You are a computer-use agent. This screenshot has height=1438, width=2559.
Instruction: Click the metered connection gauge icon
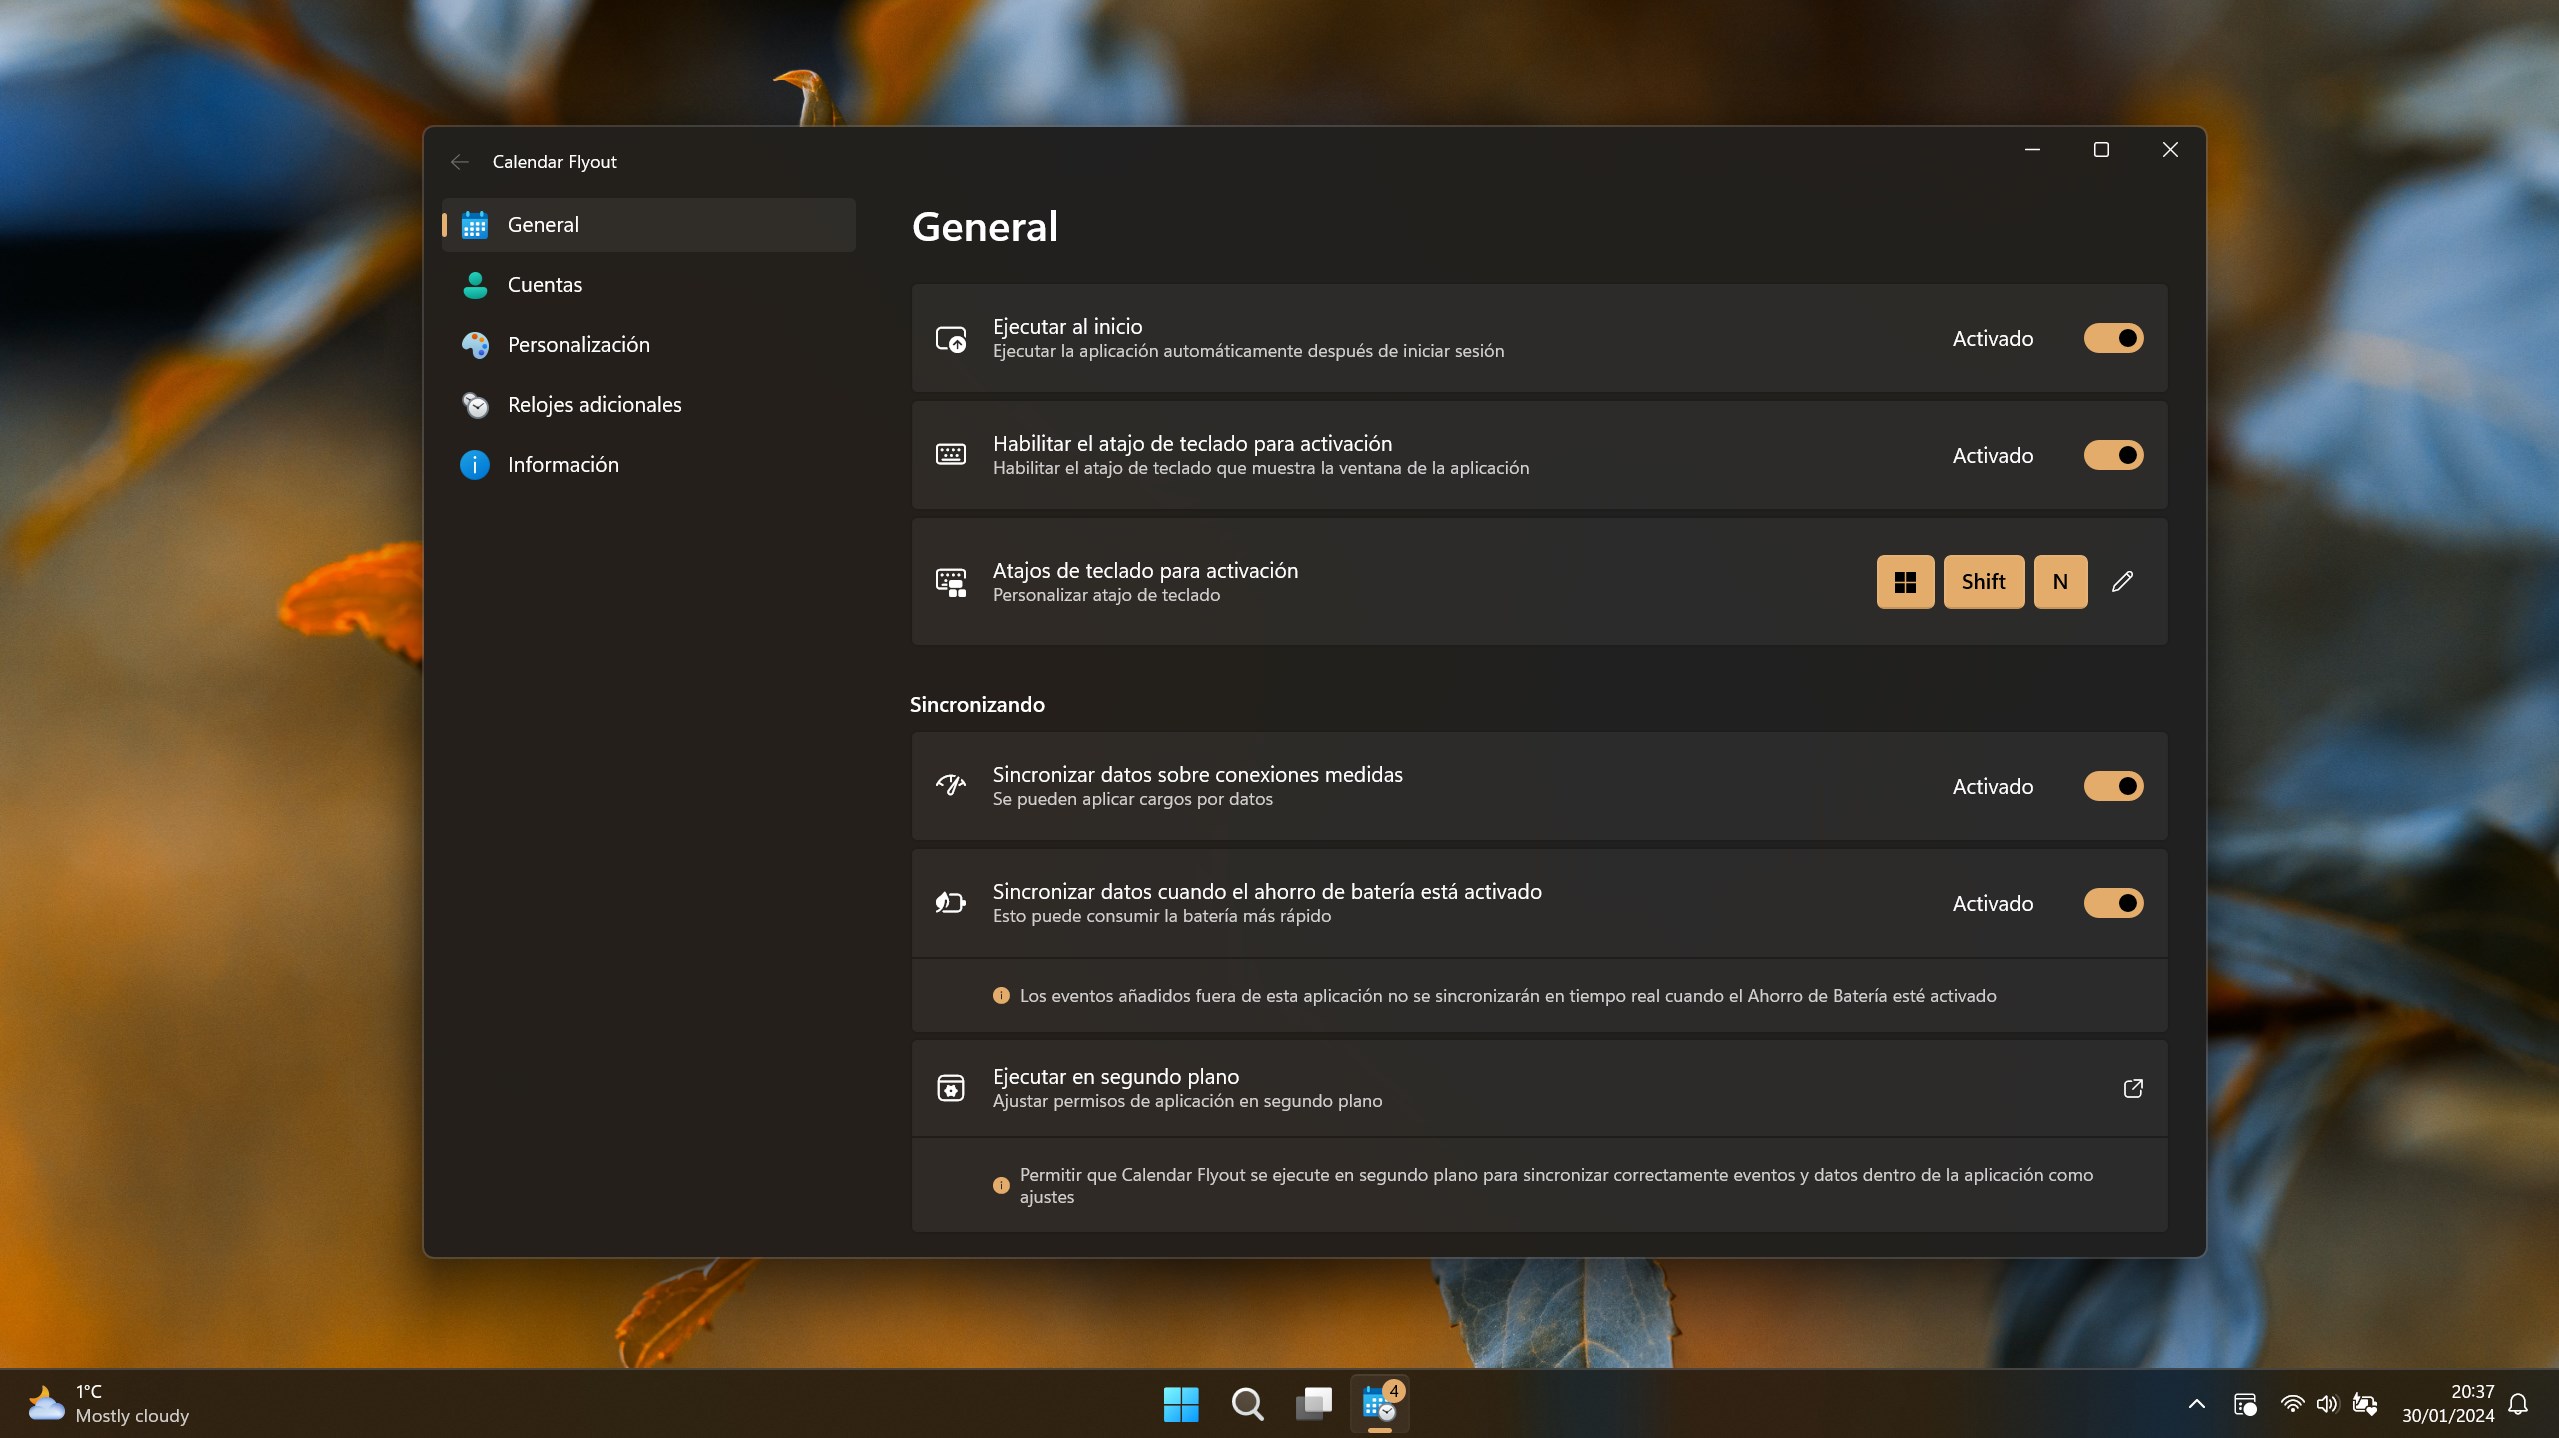(x=950, y=785)
